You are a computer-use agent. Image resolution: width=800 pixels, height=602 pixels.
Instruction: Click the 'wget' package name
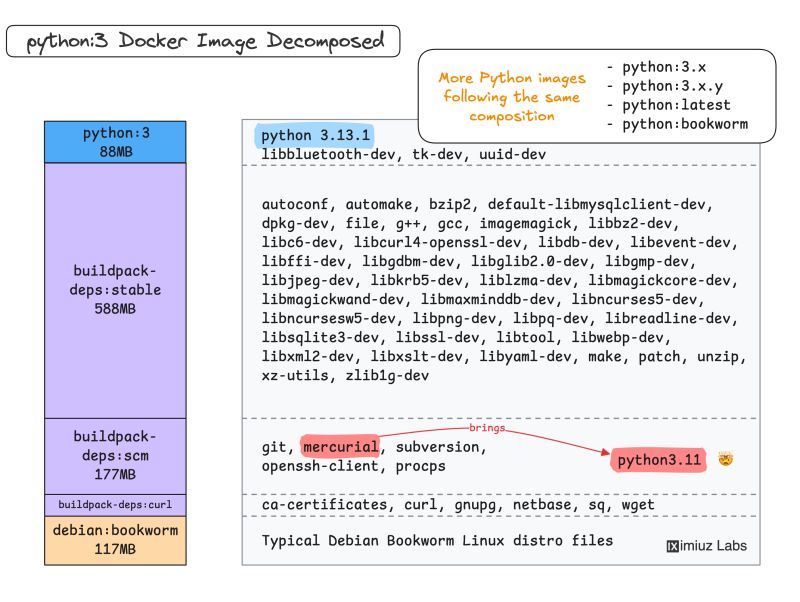638,505
